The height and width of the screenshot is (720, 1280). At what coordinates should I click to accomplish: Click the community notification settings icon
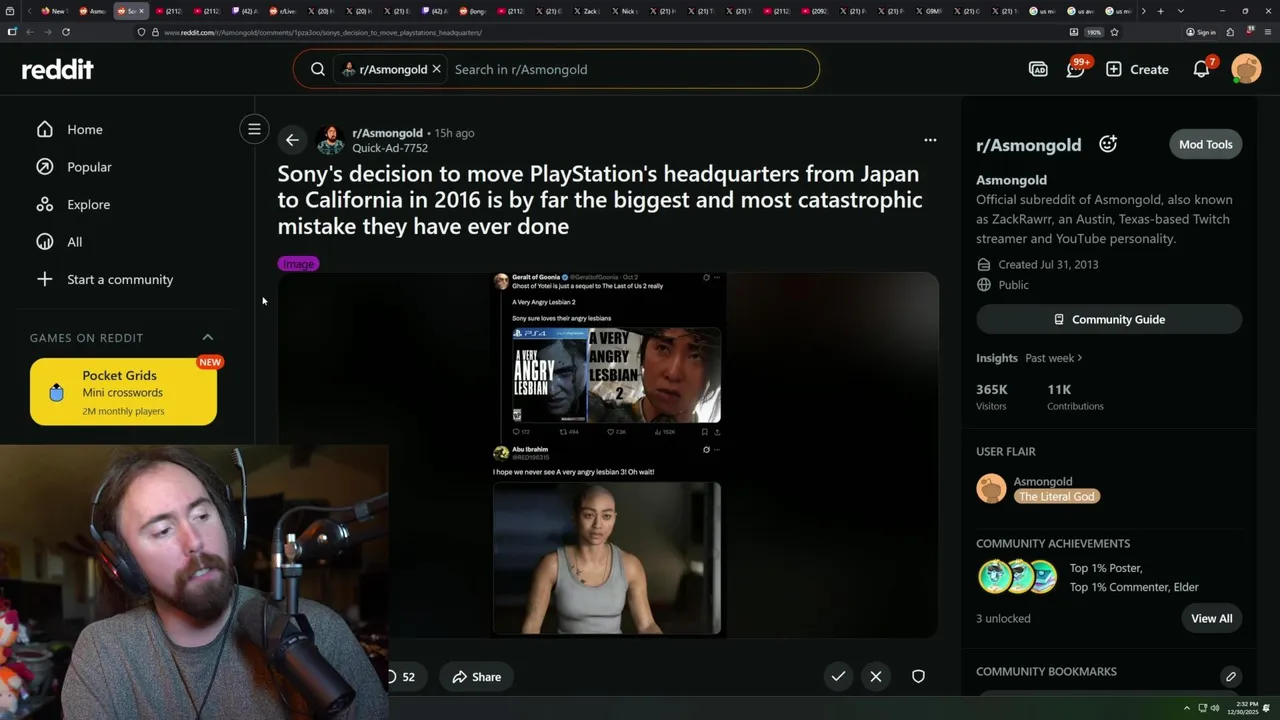[1108, 144]
